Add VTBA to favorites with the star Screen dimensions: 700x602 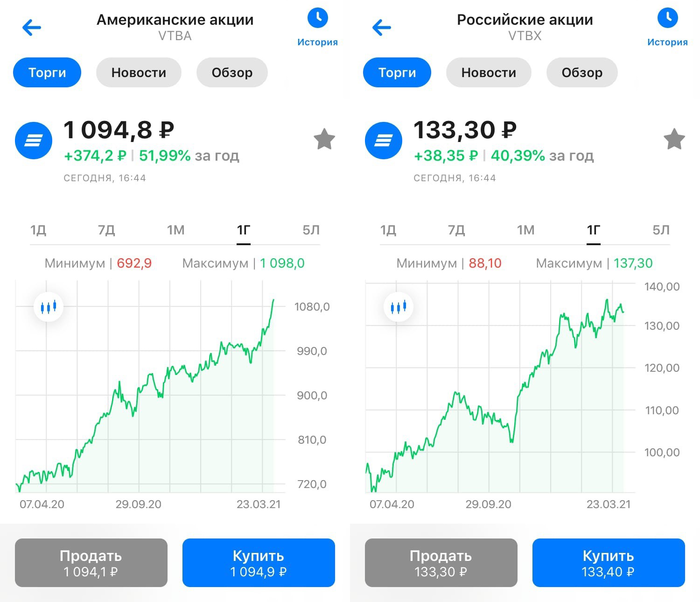pos(324,140)
